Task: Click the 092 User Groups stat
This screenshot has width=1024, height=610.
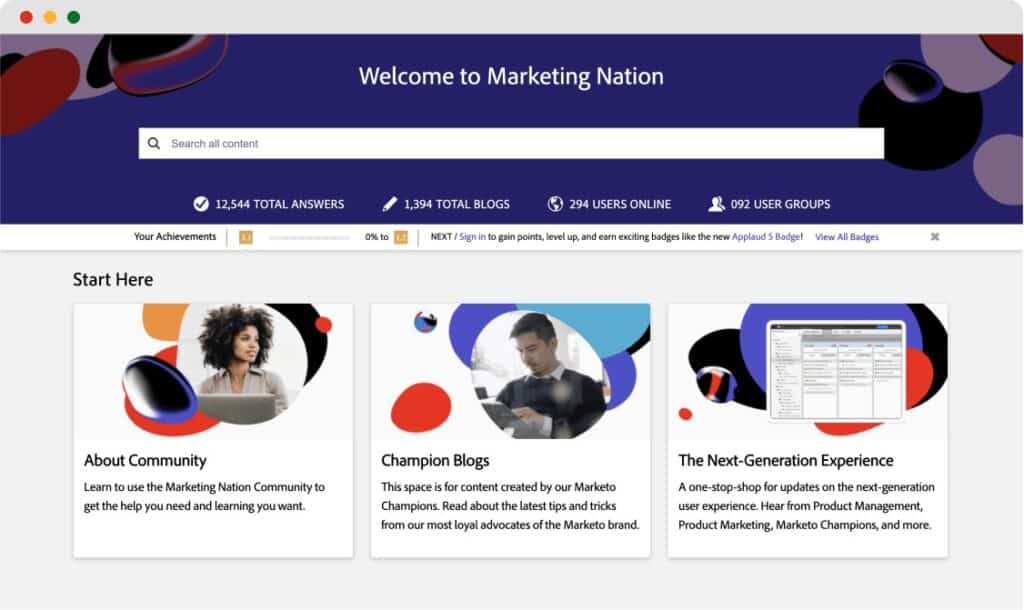Action: point(769,204)
